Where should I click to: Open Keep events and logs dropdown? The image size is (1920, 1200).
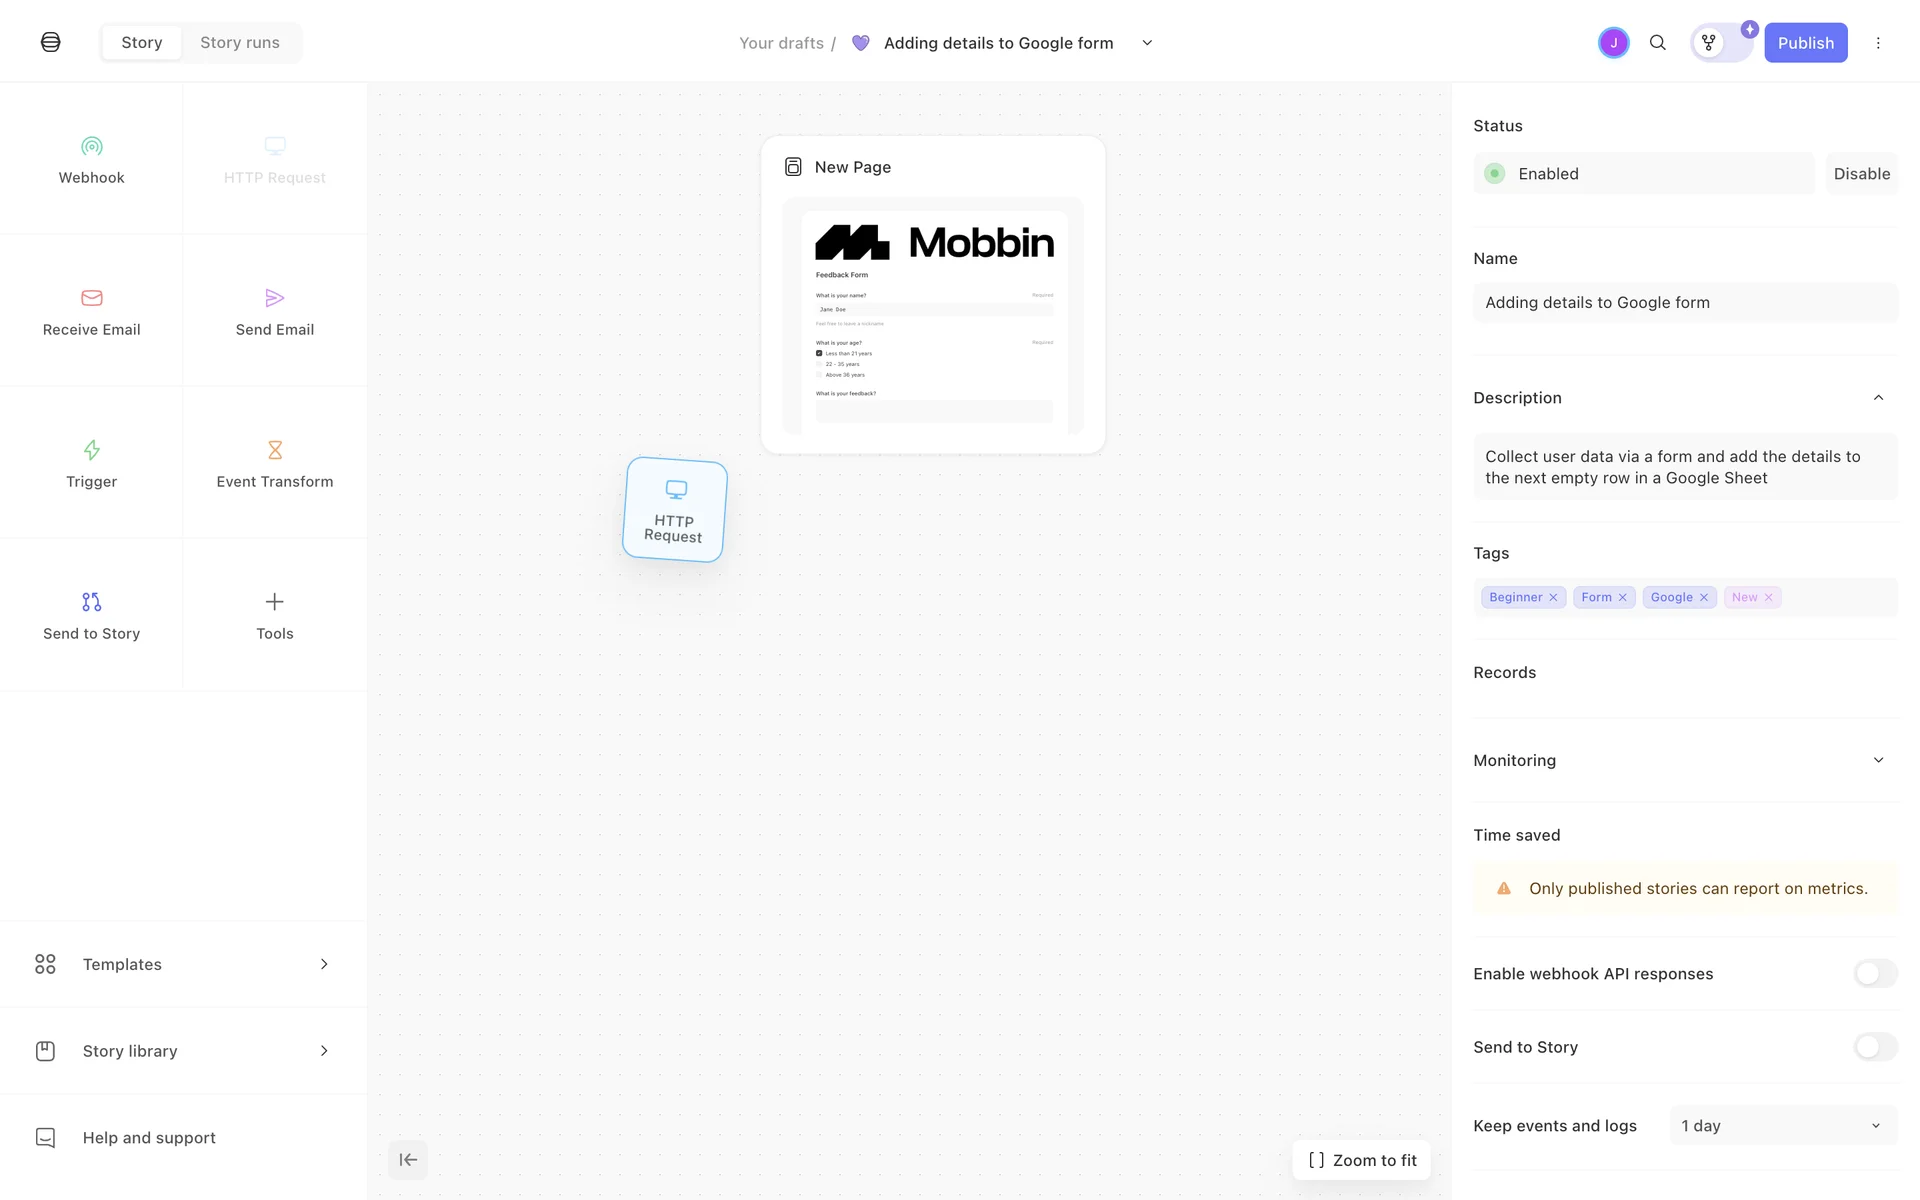click(1782, 1126)
